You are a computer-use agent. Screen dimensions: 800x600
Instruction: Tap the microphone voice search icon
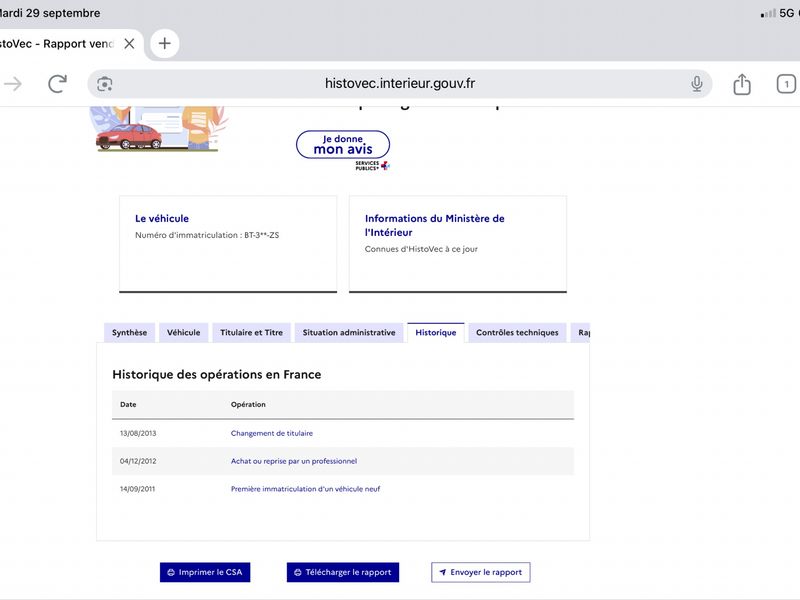(696, 84)
